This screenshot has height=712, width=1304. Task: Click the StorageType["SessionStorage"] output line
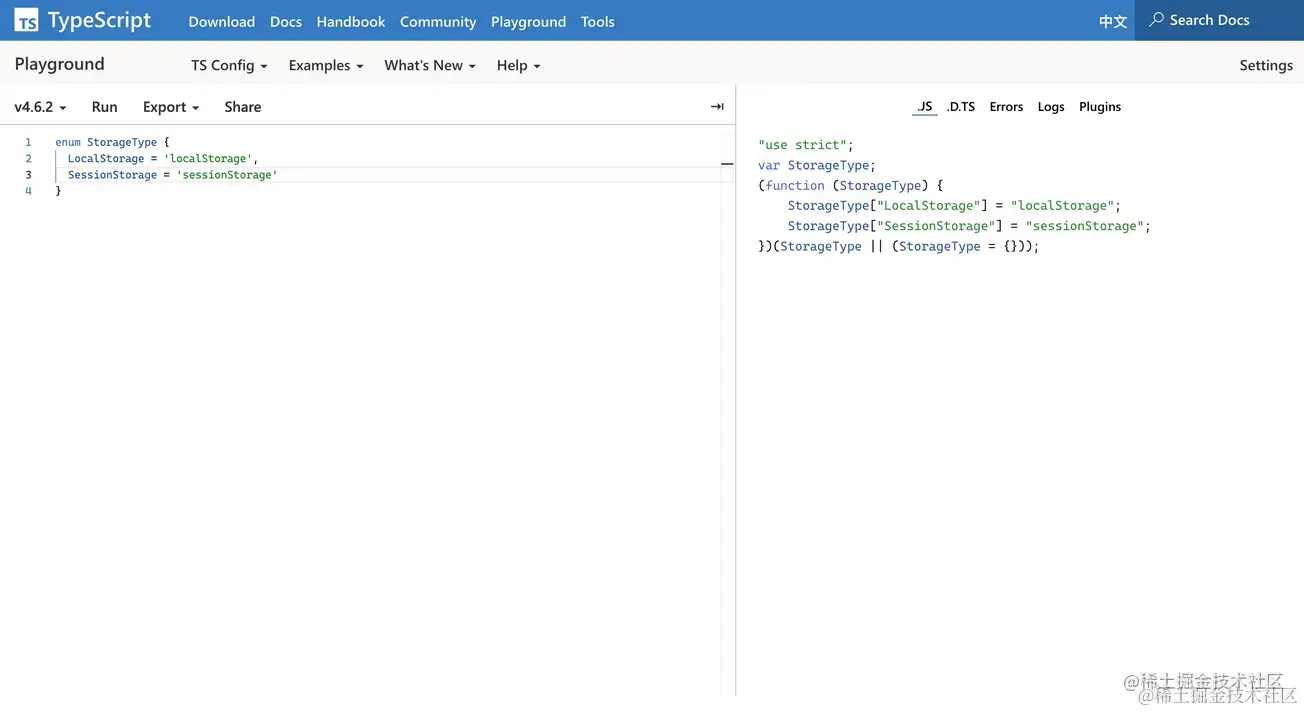(969, 226)
